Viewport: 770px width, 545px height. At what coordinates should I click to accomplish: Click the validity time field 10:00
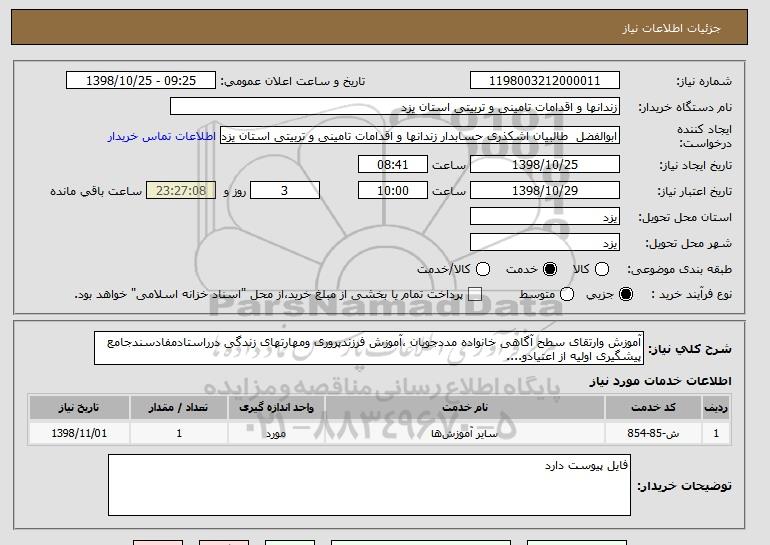coord(392,191)
